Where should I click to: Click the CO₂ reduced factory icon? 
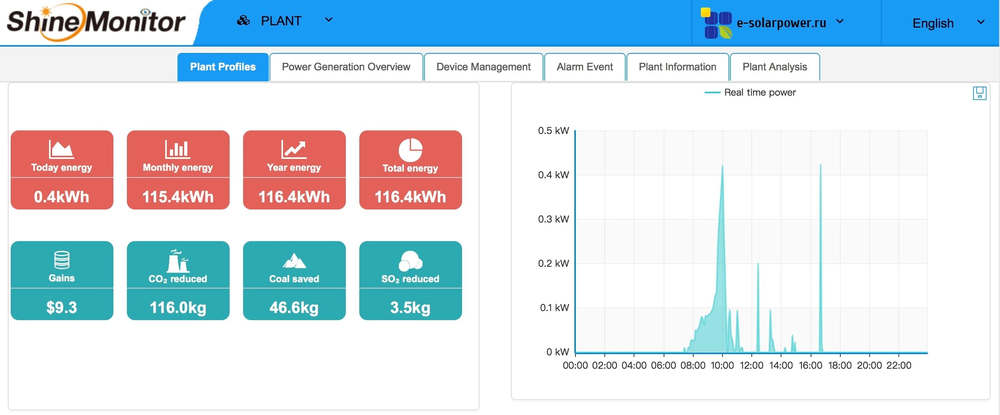click(177, 260)
